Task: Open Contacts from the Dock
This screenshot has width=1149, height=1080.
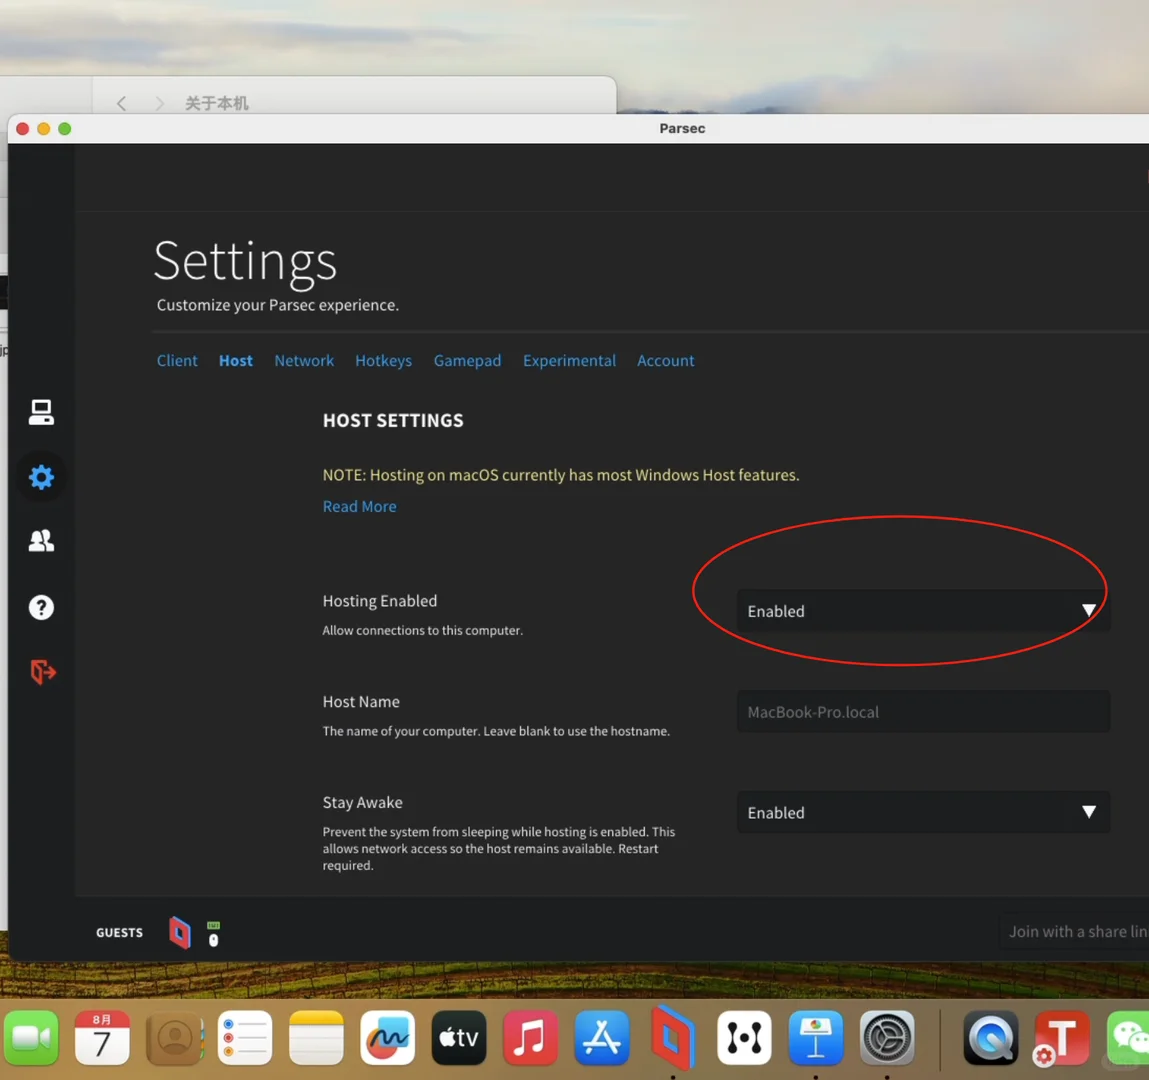Action: pos(174,1038)
